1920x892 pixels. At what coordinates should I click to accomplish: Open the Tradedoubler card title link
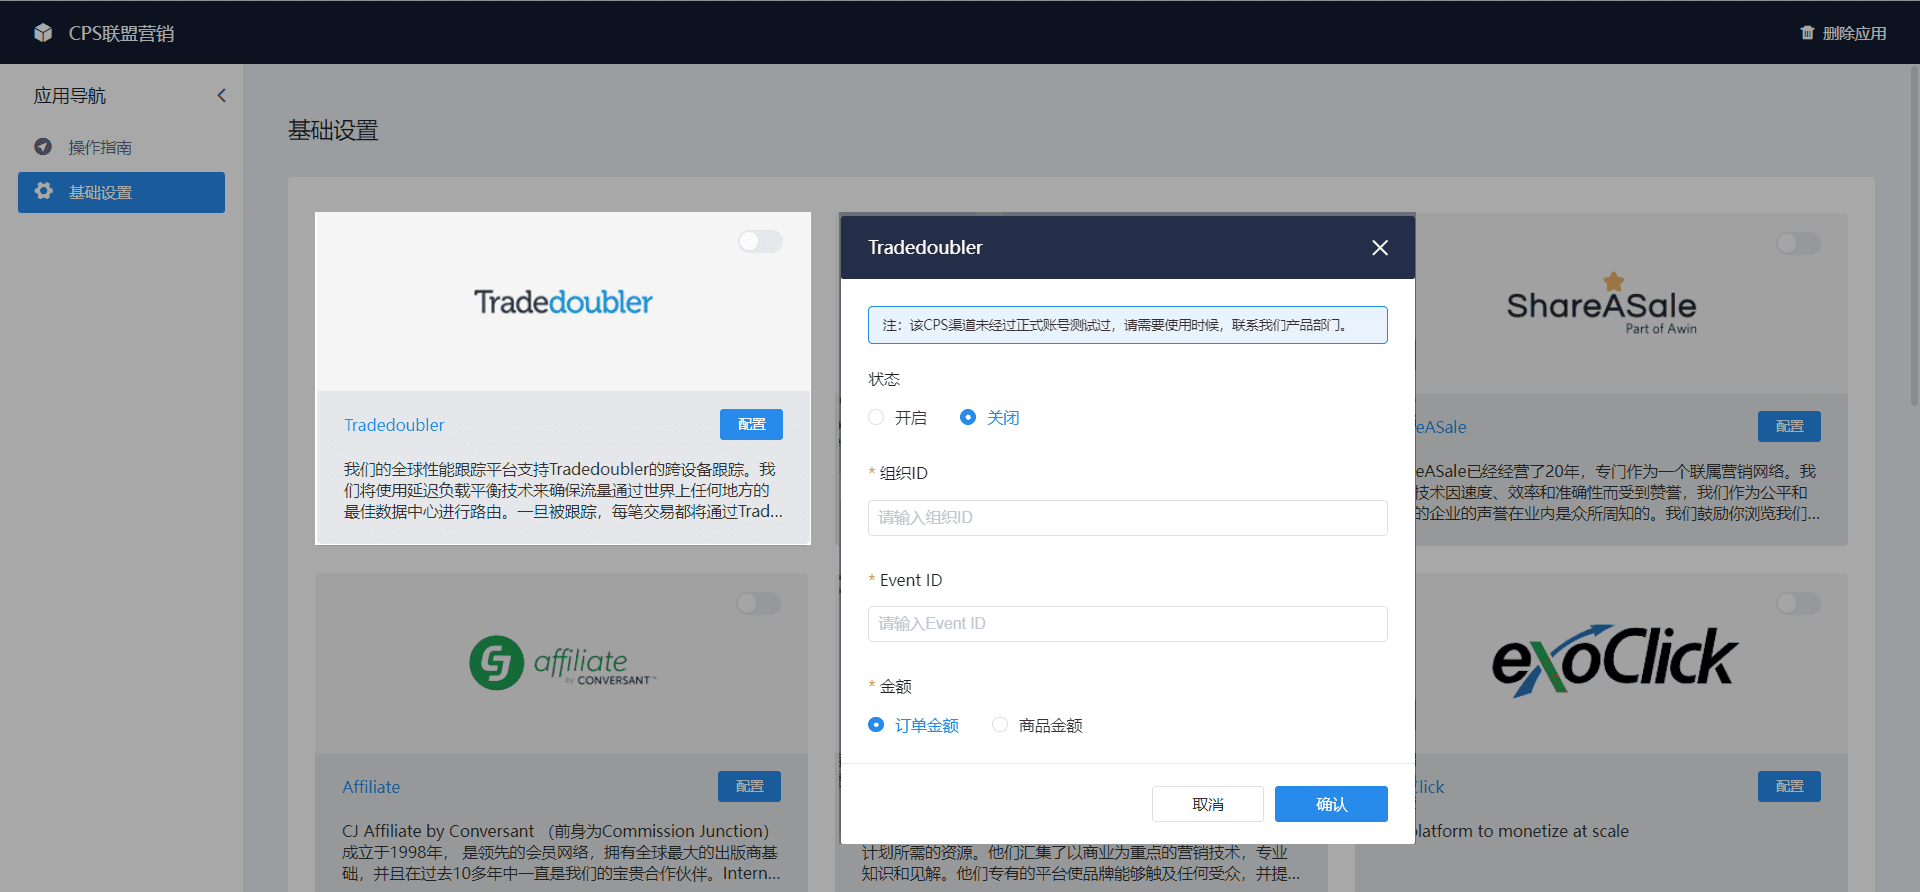(394, 425)
